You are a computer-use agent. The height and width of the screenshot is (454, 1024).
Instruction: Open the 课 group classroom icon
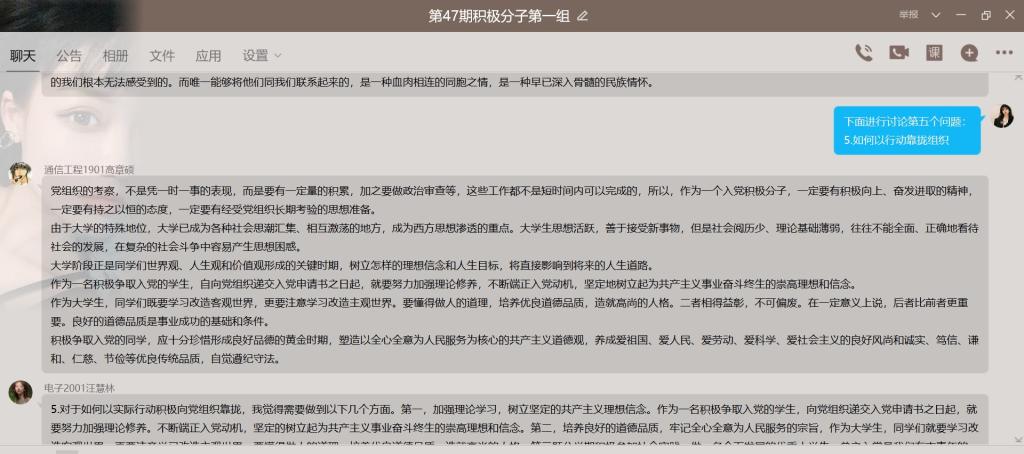click(x=934, y=53)
